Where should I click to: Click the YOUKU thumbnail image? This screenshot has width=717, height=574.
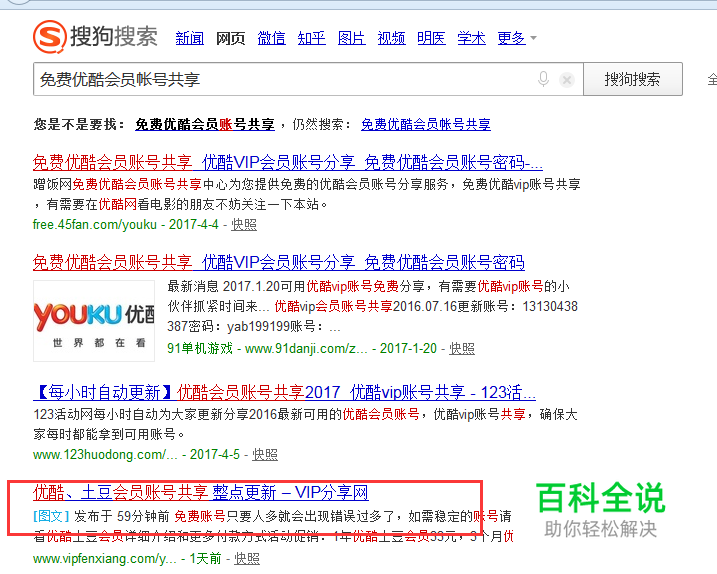coord(94,321)
